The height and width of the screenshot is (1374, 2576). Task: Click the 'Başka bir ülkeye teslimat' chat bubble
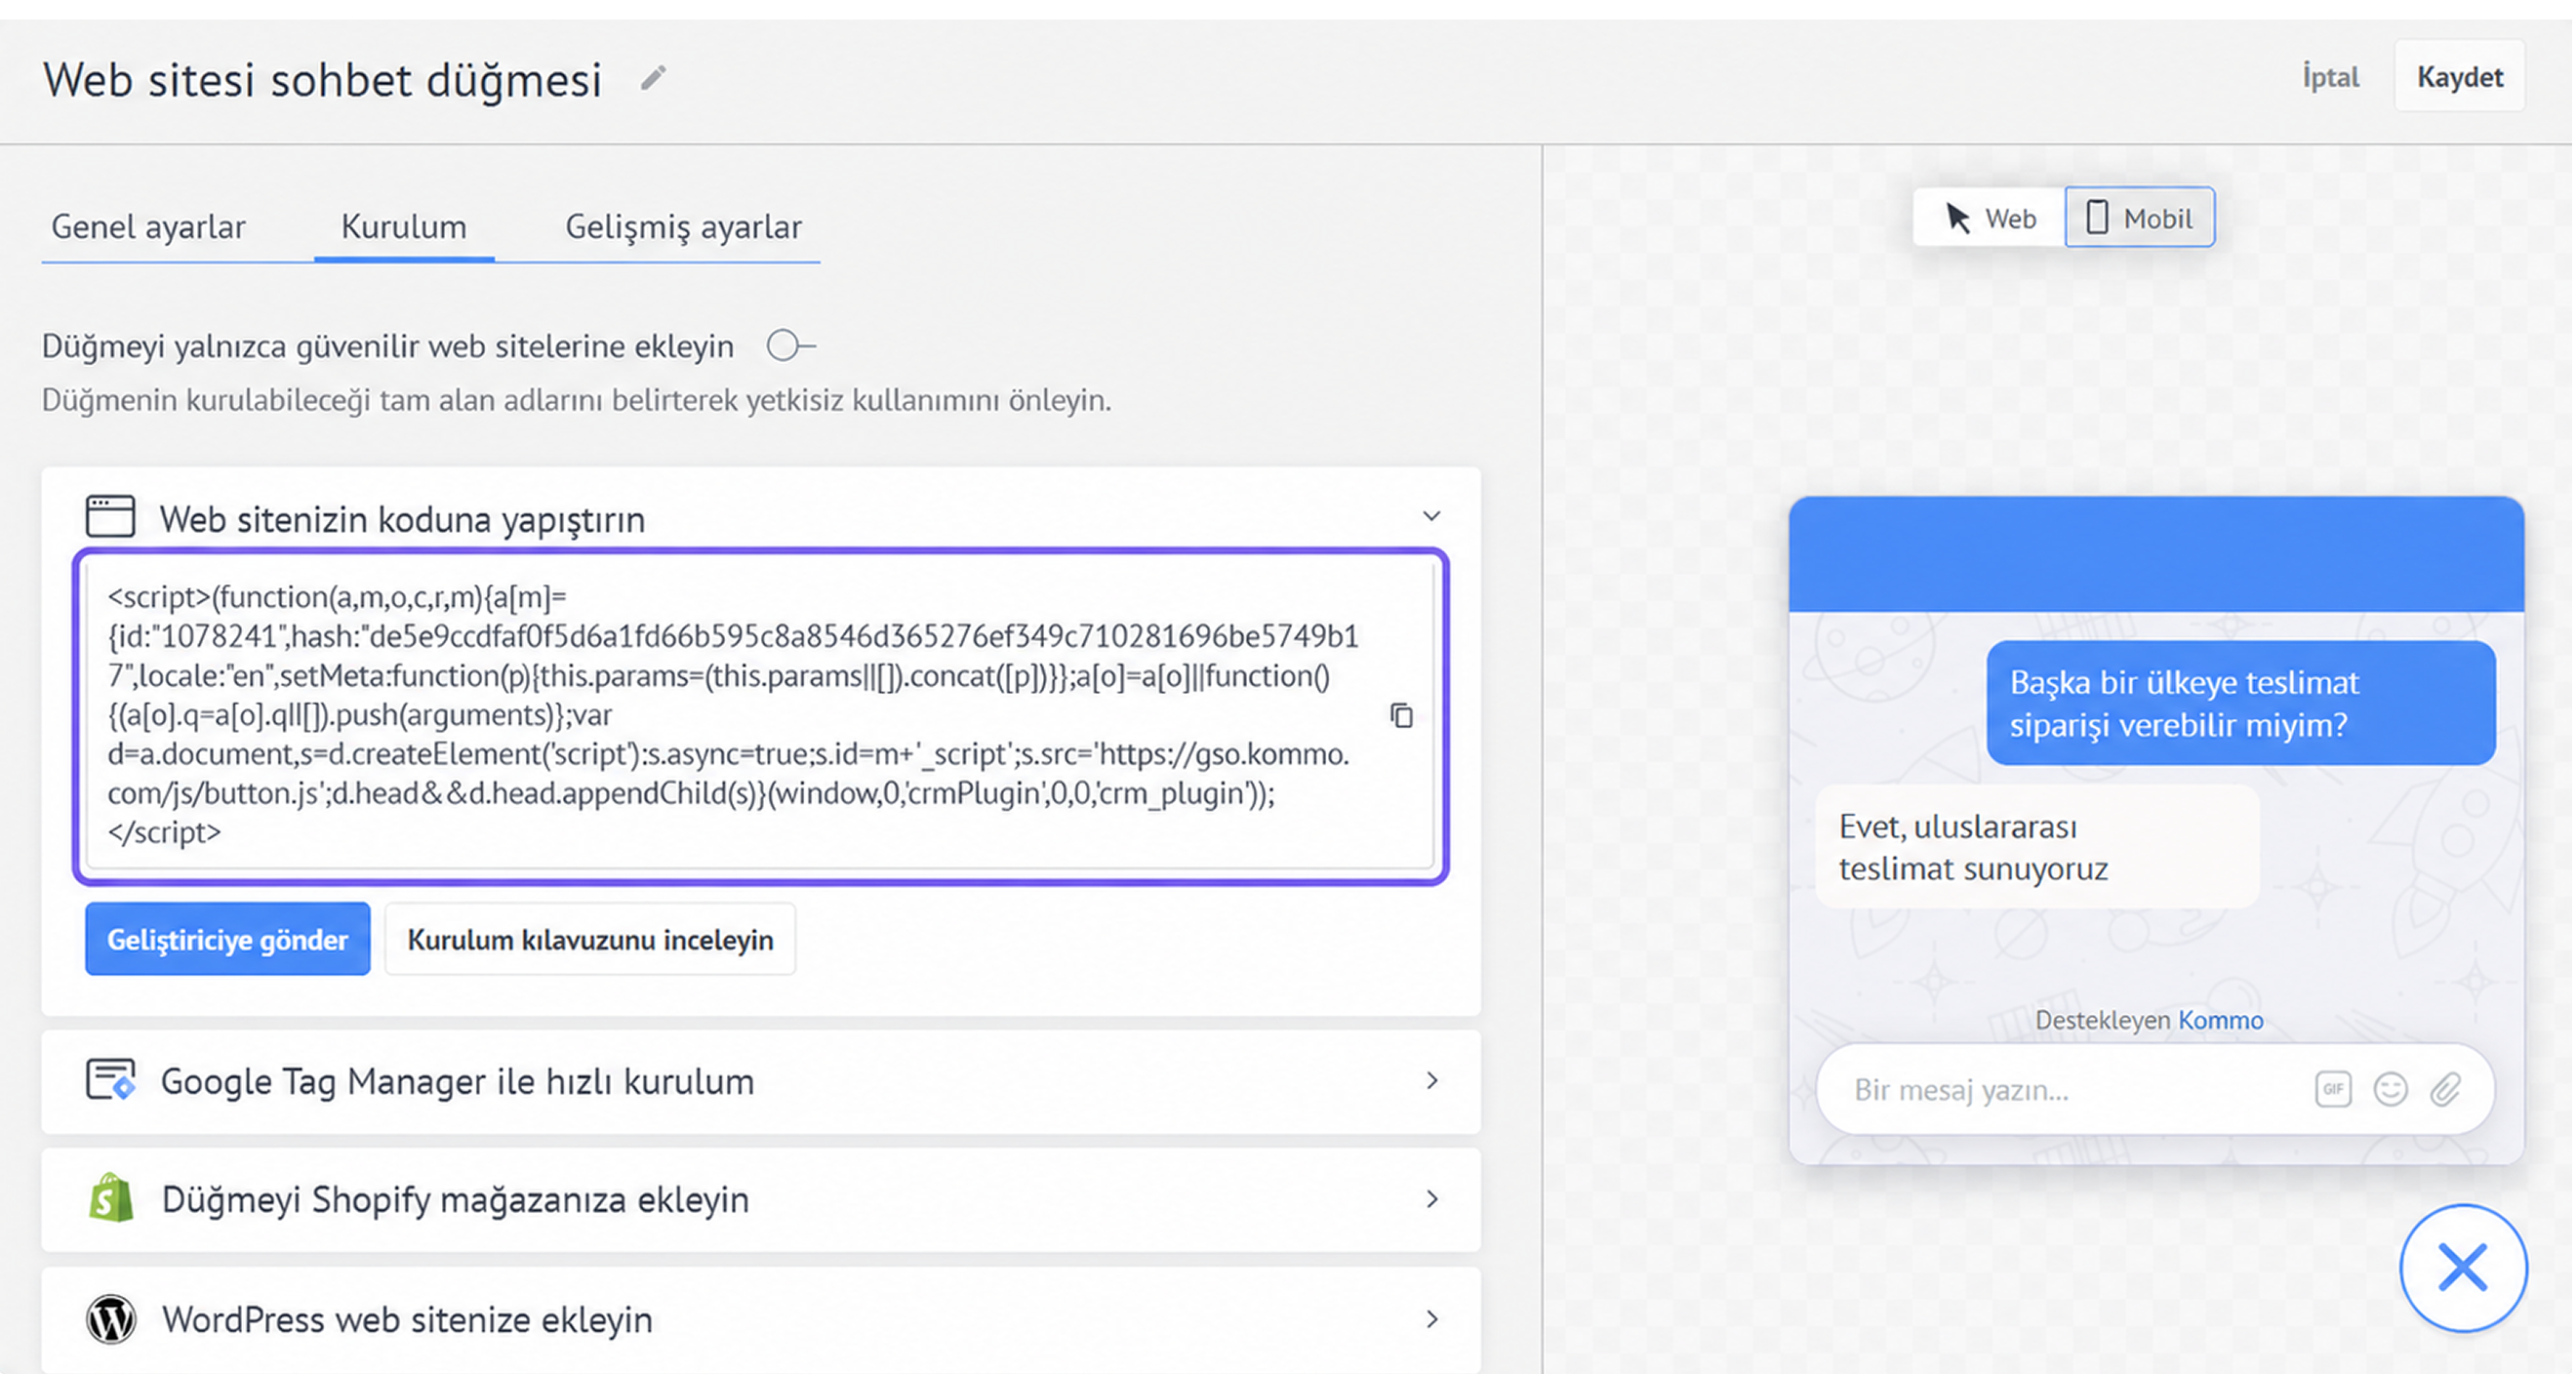[2241, 703]
